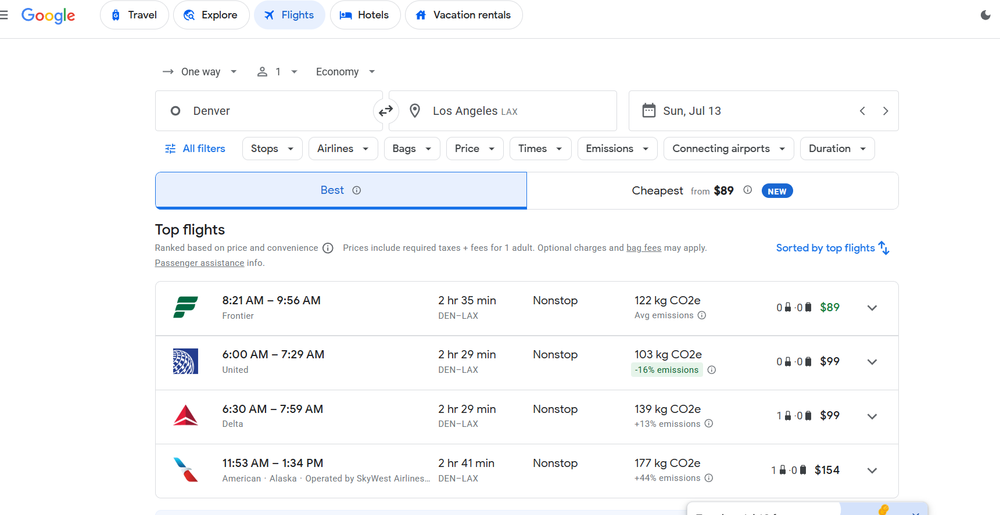Swap origin and destination airports

pos(386,111)
